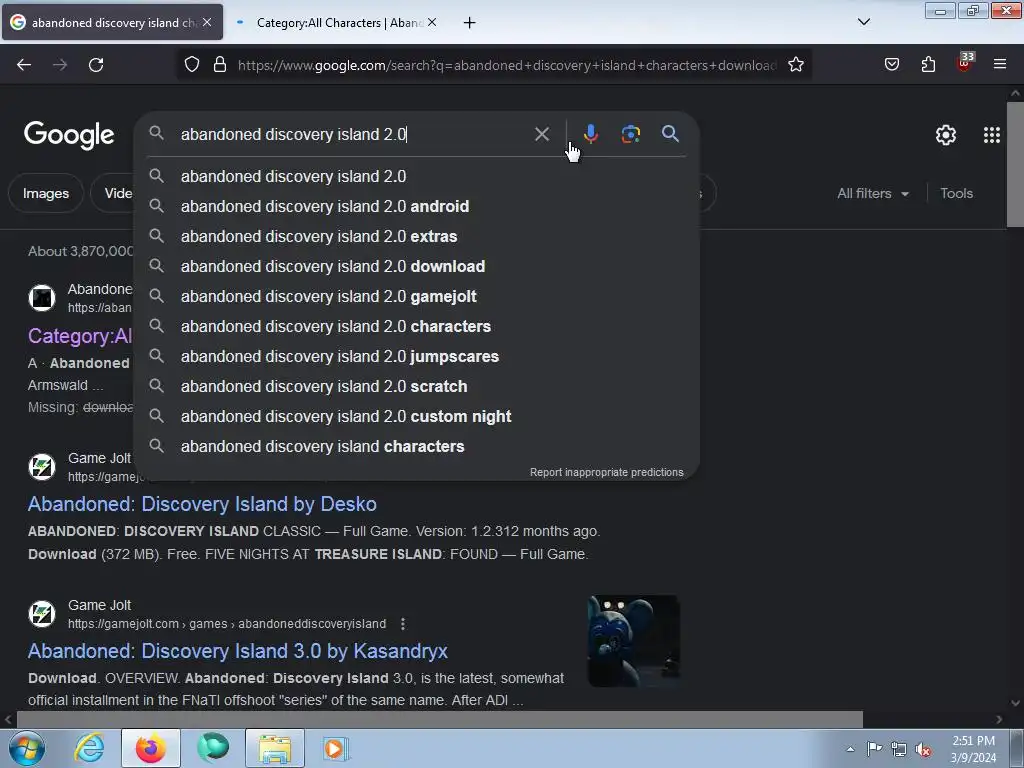Click the address bar URL
The image size is (1024, 768).
click(x=506, y=65)
